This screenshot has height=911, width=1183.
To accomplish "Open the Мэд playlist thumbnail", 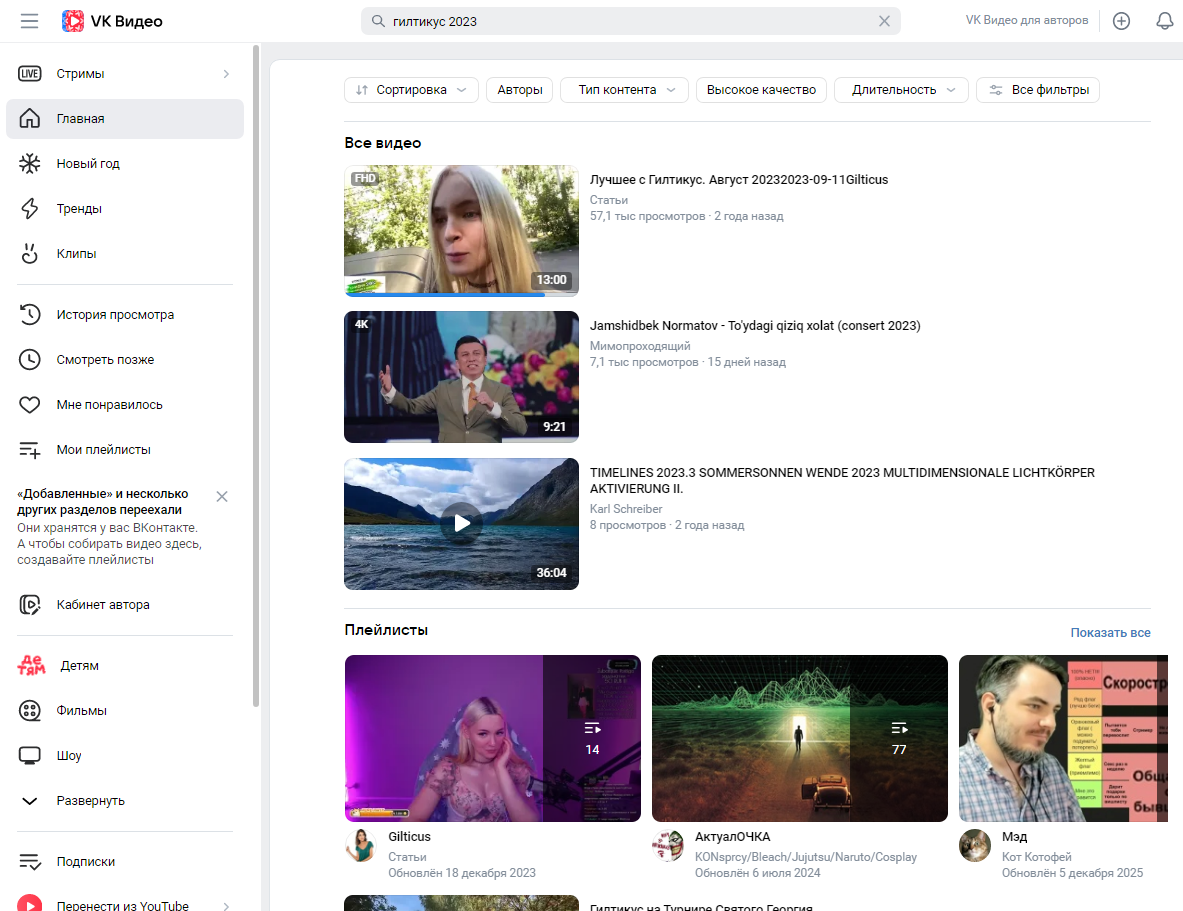I will point(1063,738).
